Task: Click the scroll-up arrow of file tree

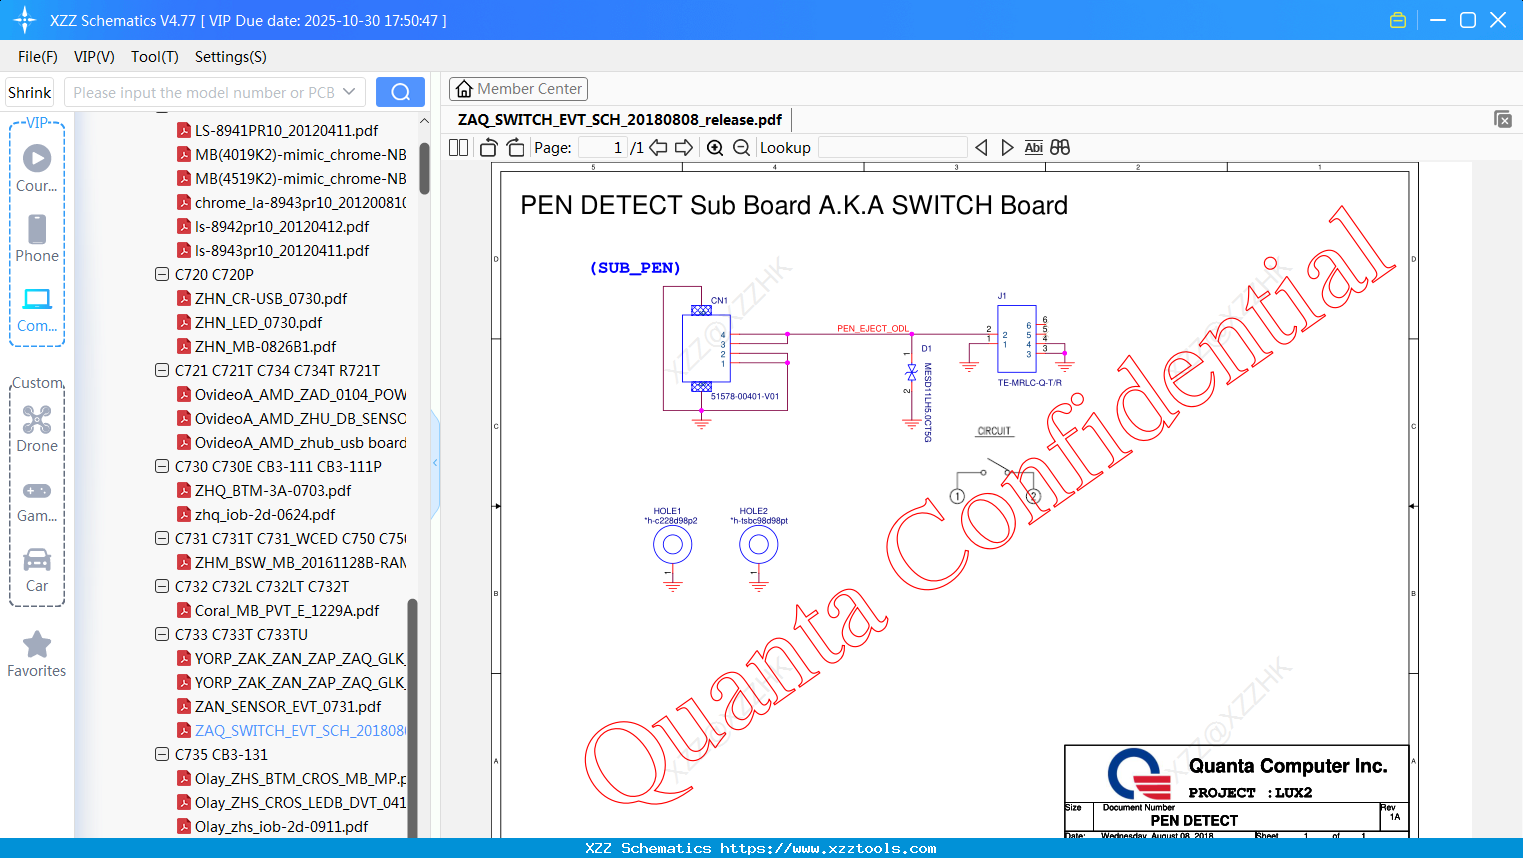Action: [424, 121]
